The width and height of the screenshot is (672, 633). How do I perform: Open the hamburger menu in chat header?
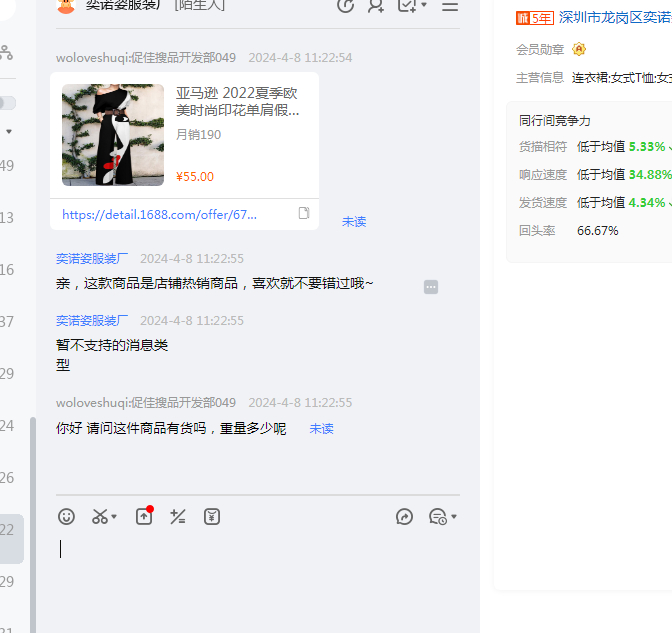[x=450, y=6]
